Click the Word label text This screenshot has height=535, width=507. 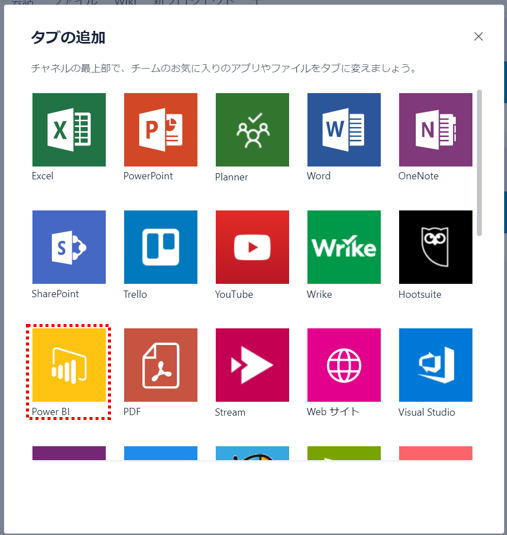(x=319, y=176)
